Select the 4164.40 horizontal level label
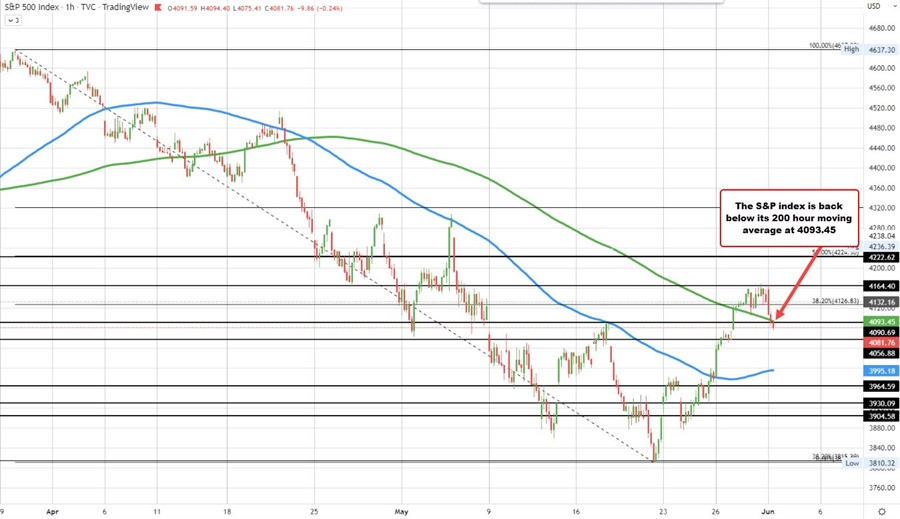This screenshot has width=900, height=519. (880, 286)
